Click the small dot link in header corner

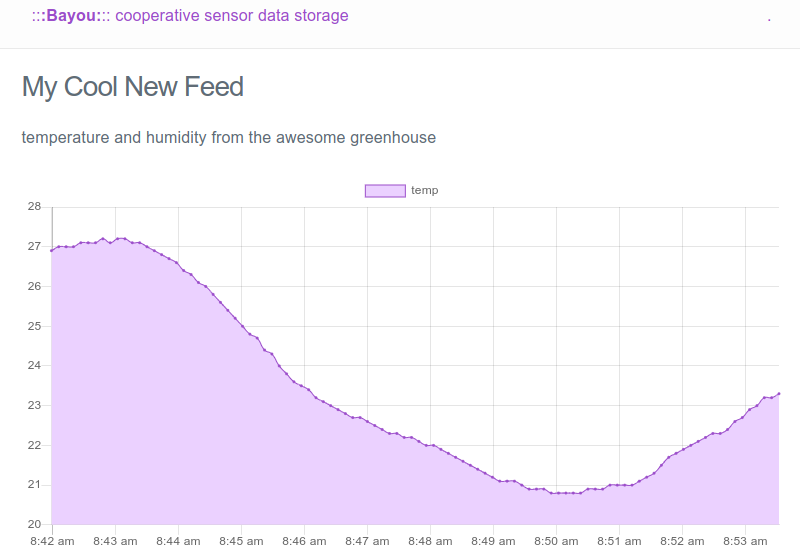(x=769, y=20)
